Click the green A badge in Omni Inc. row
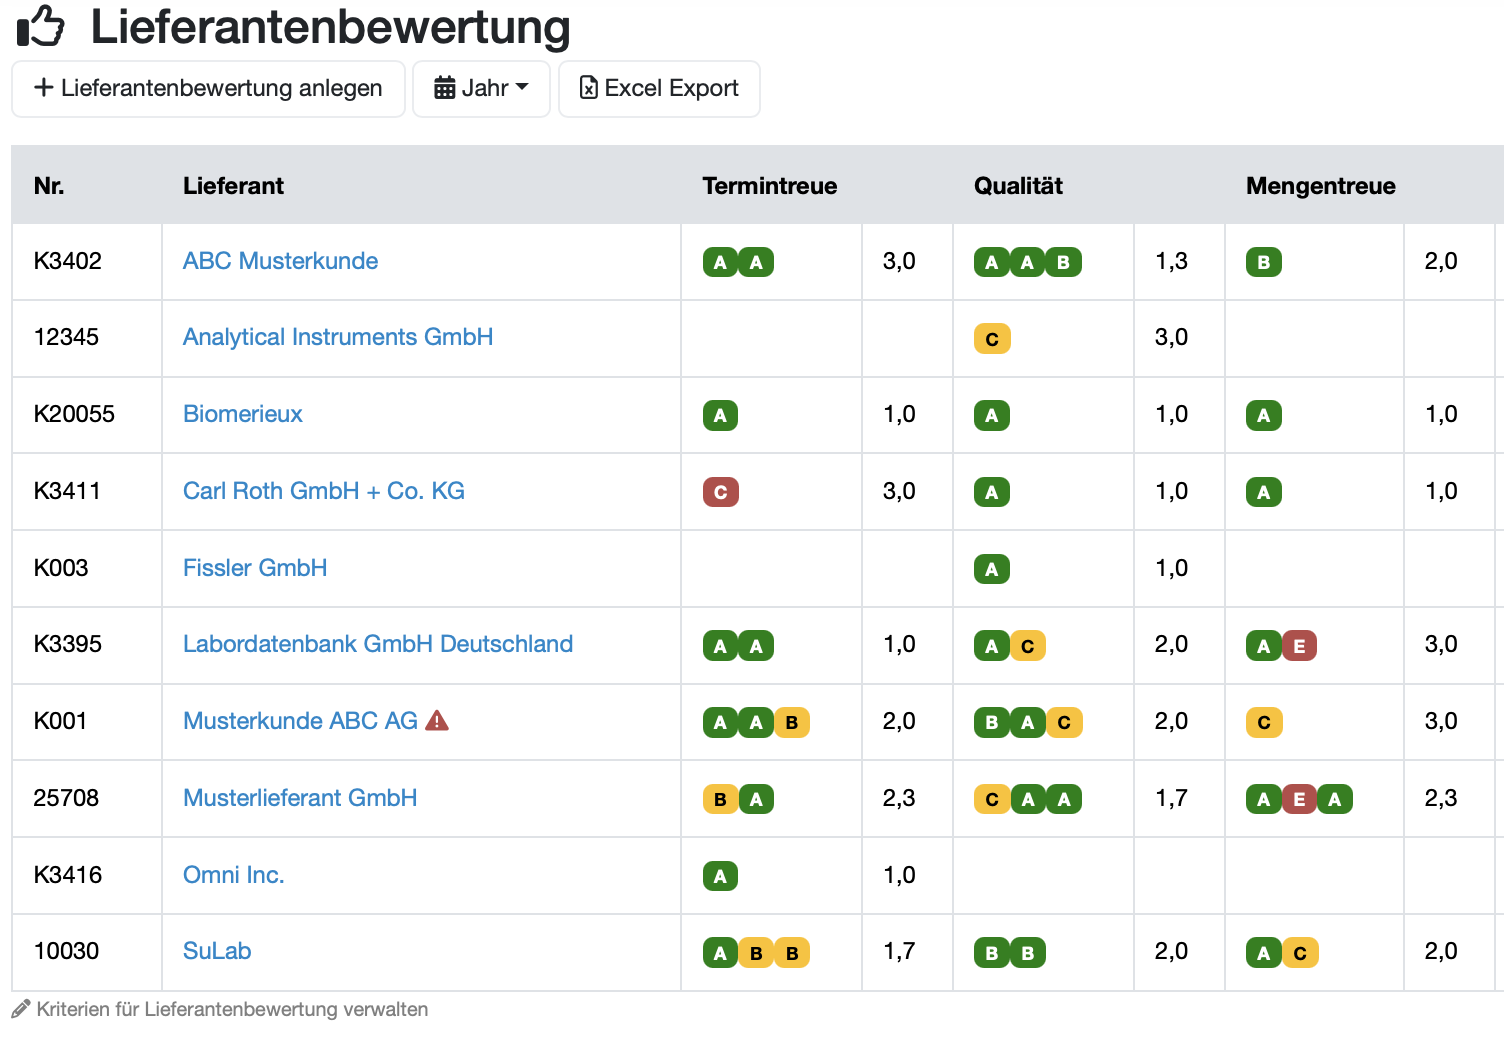The image size is (1504, 1042). [720, 876]
